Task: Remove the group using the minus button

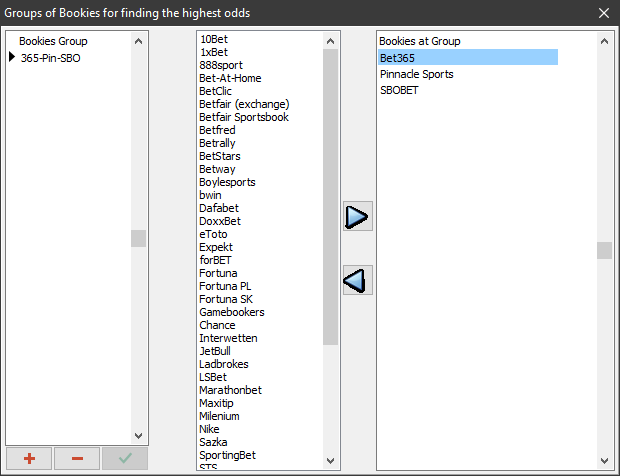Action: 77,459
